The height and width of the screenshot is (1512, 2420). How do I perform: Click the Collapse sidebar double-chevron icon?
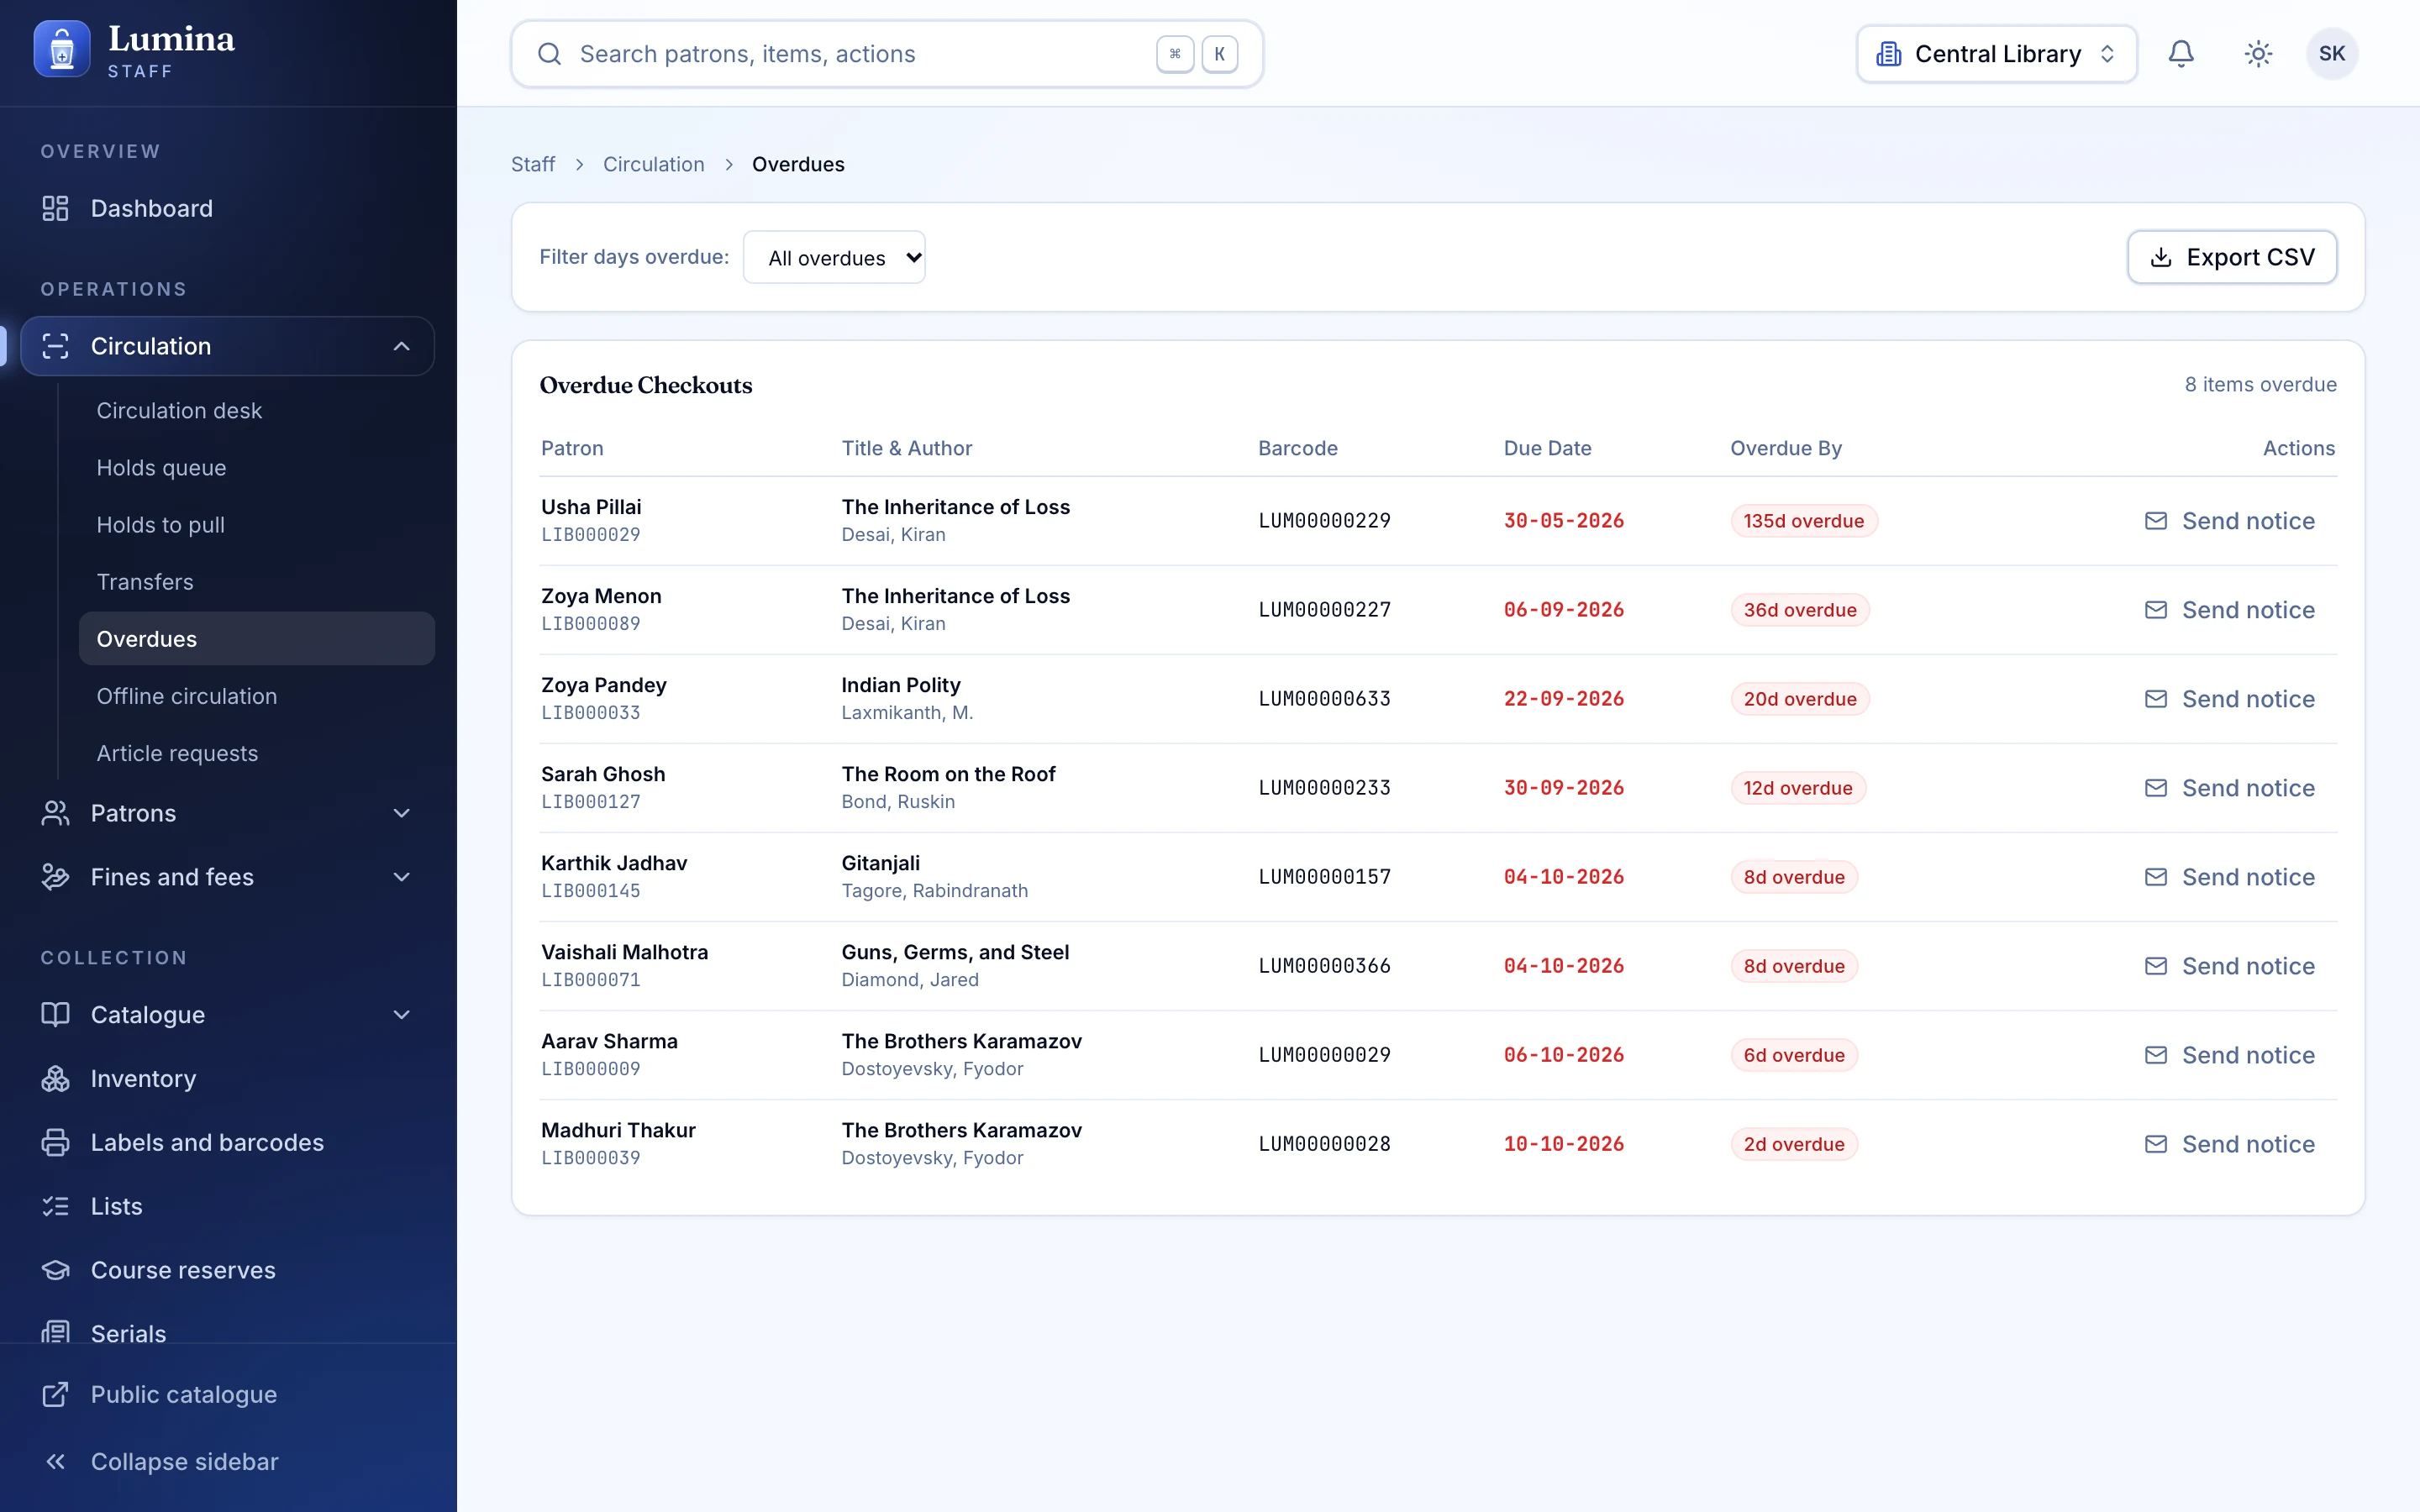(x=55, y=1461)
